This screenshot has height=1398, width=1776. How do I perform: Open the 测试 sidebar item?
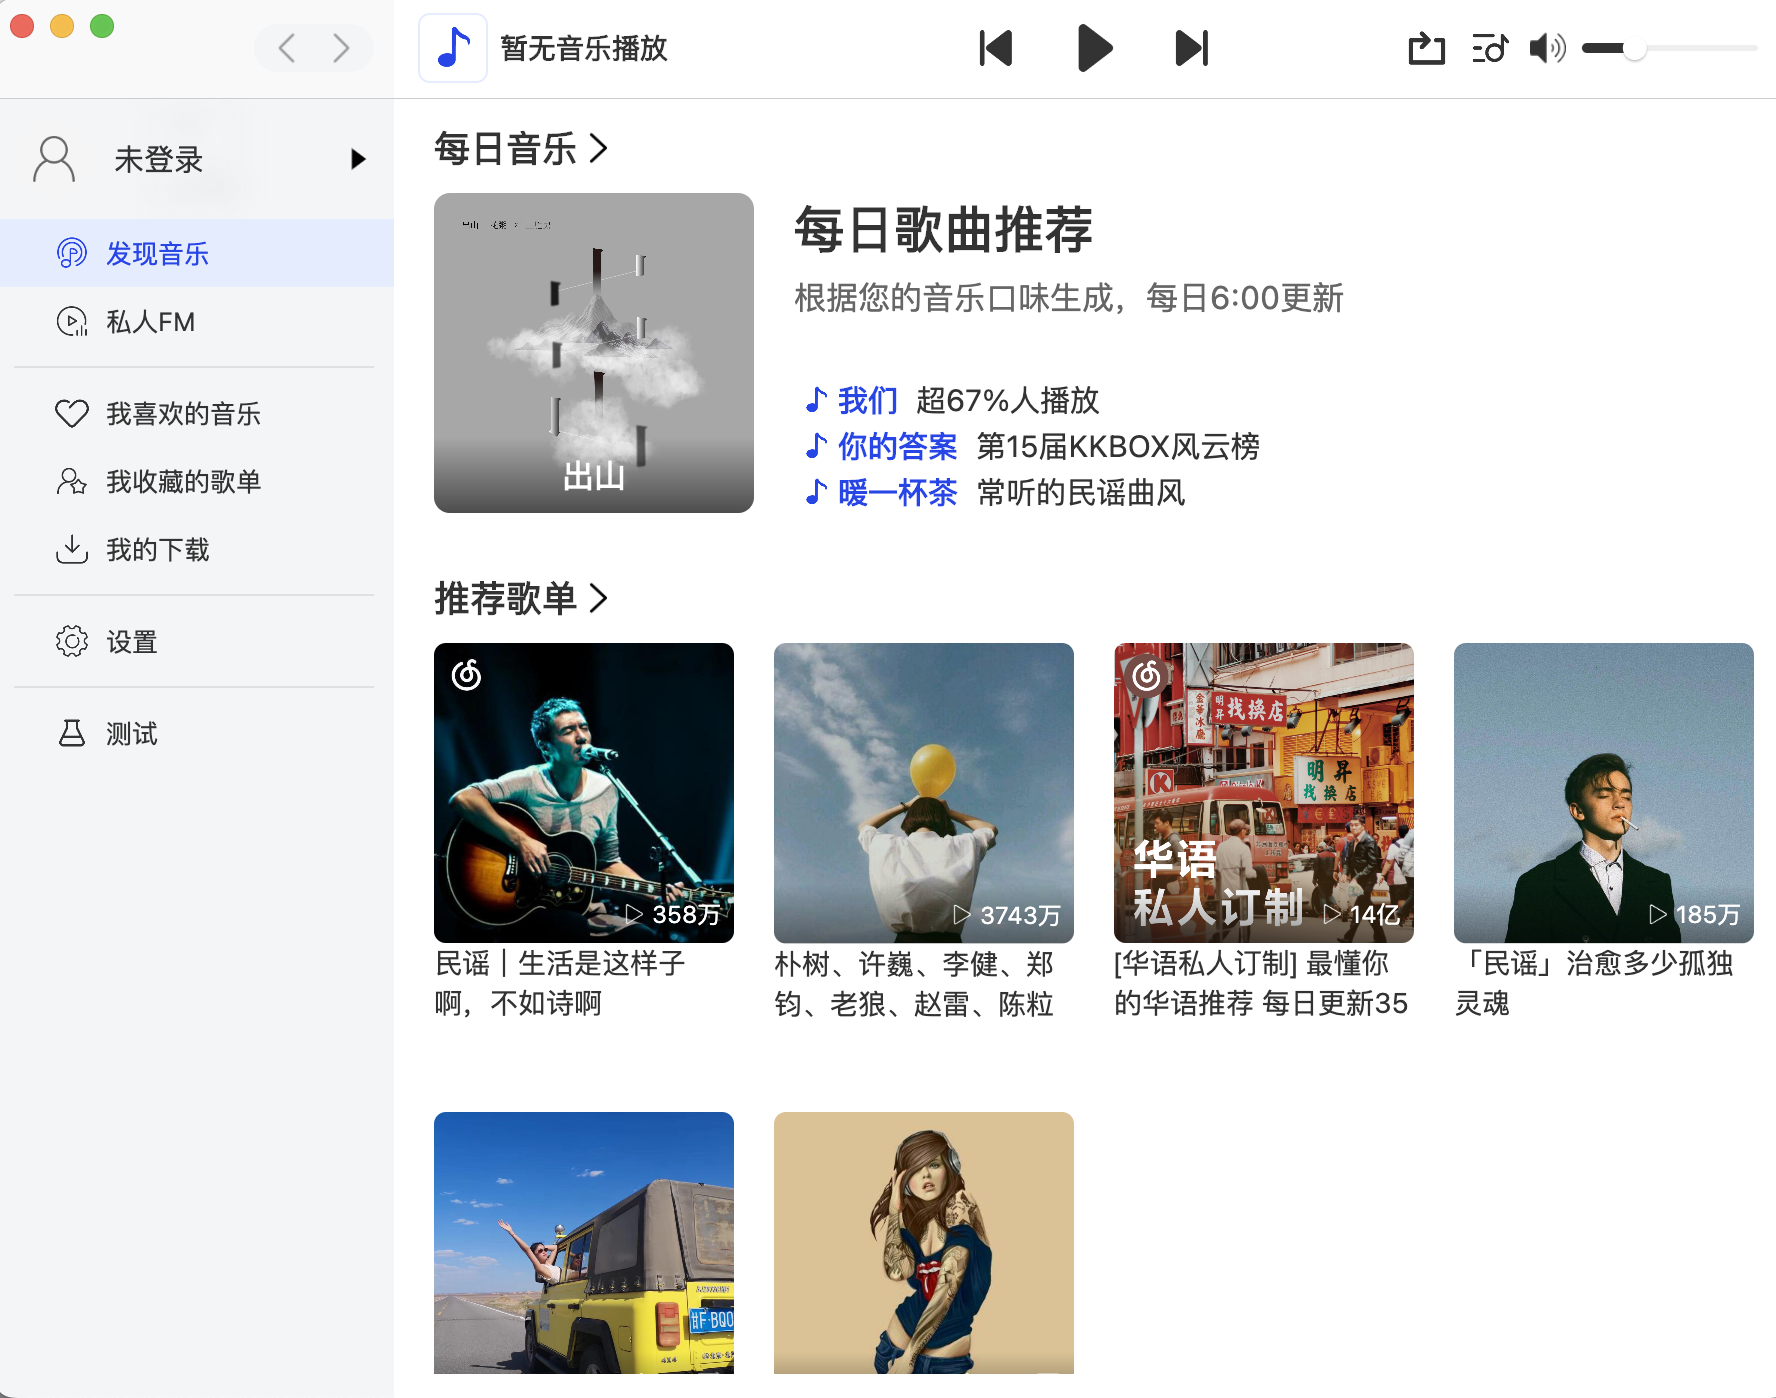197,733
